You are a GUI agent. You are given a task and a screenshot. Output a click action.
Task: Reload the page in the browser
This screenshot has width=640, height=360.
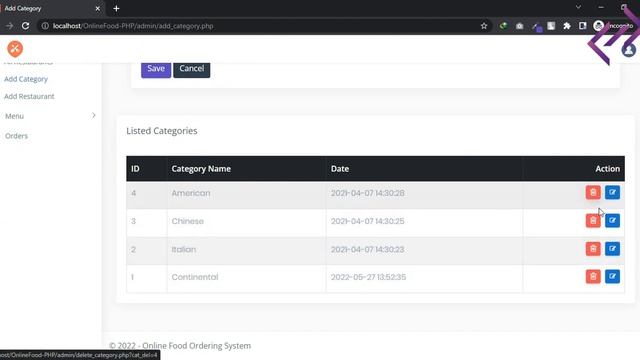(25, 26)
